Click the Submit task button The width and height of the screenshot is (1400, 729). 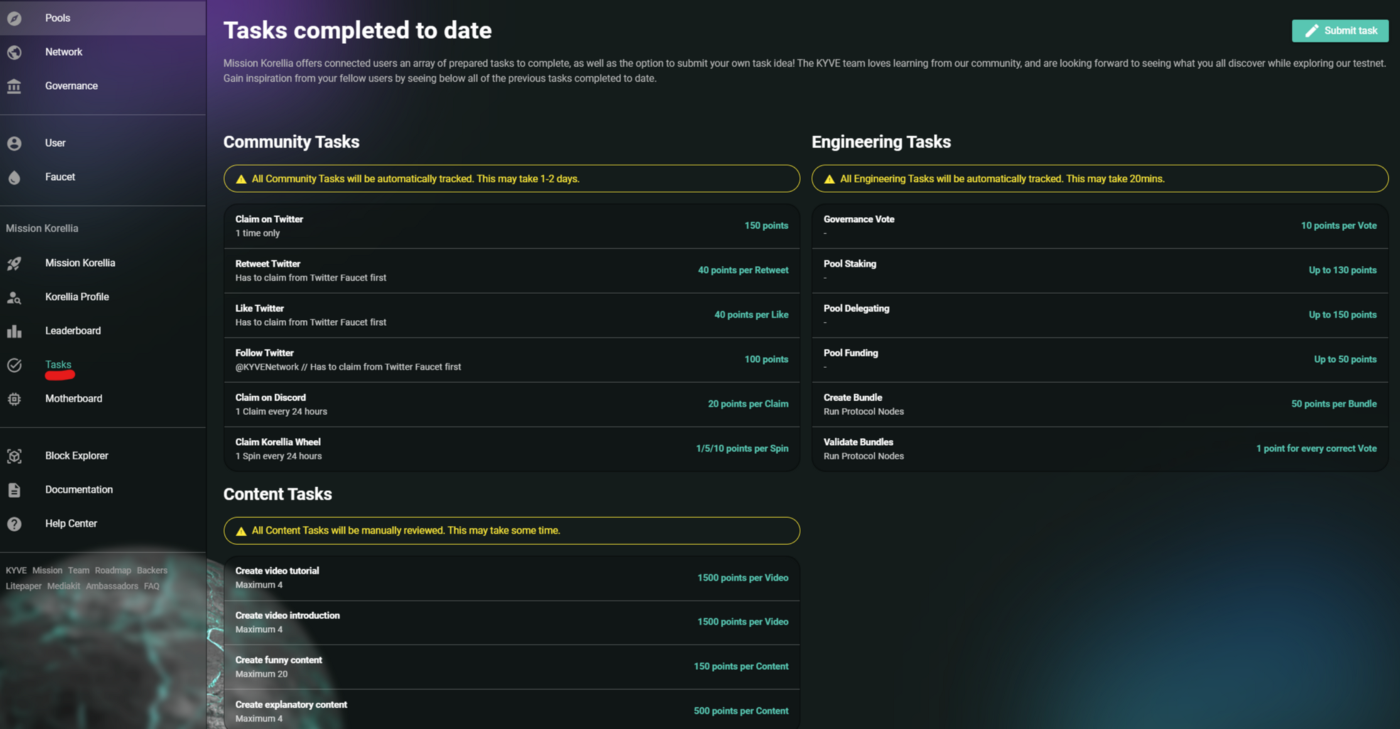pos(1340,31)
